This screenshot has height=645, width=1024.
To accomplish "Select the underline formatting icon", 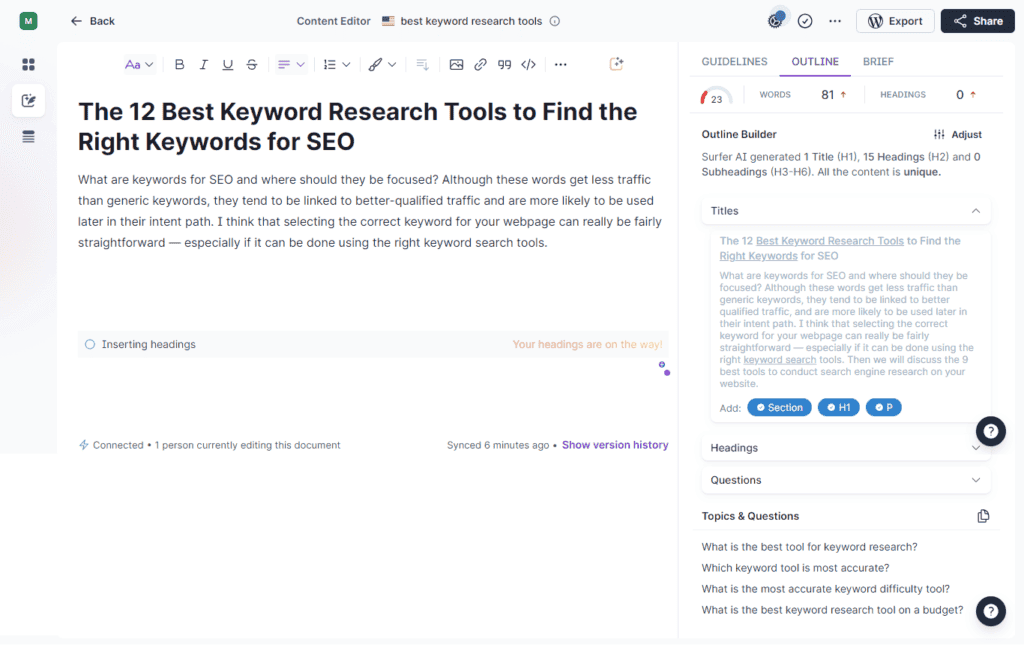I will (x=227, y=64).
